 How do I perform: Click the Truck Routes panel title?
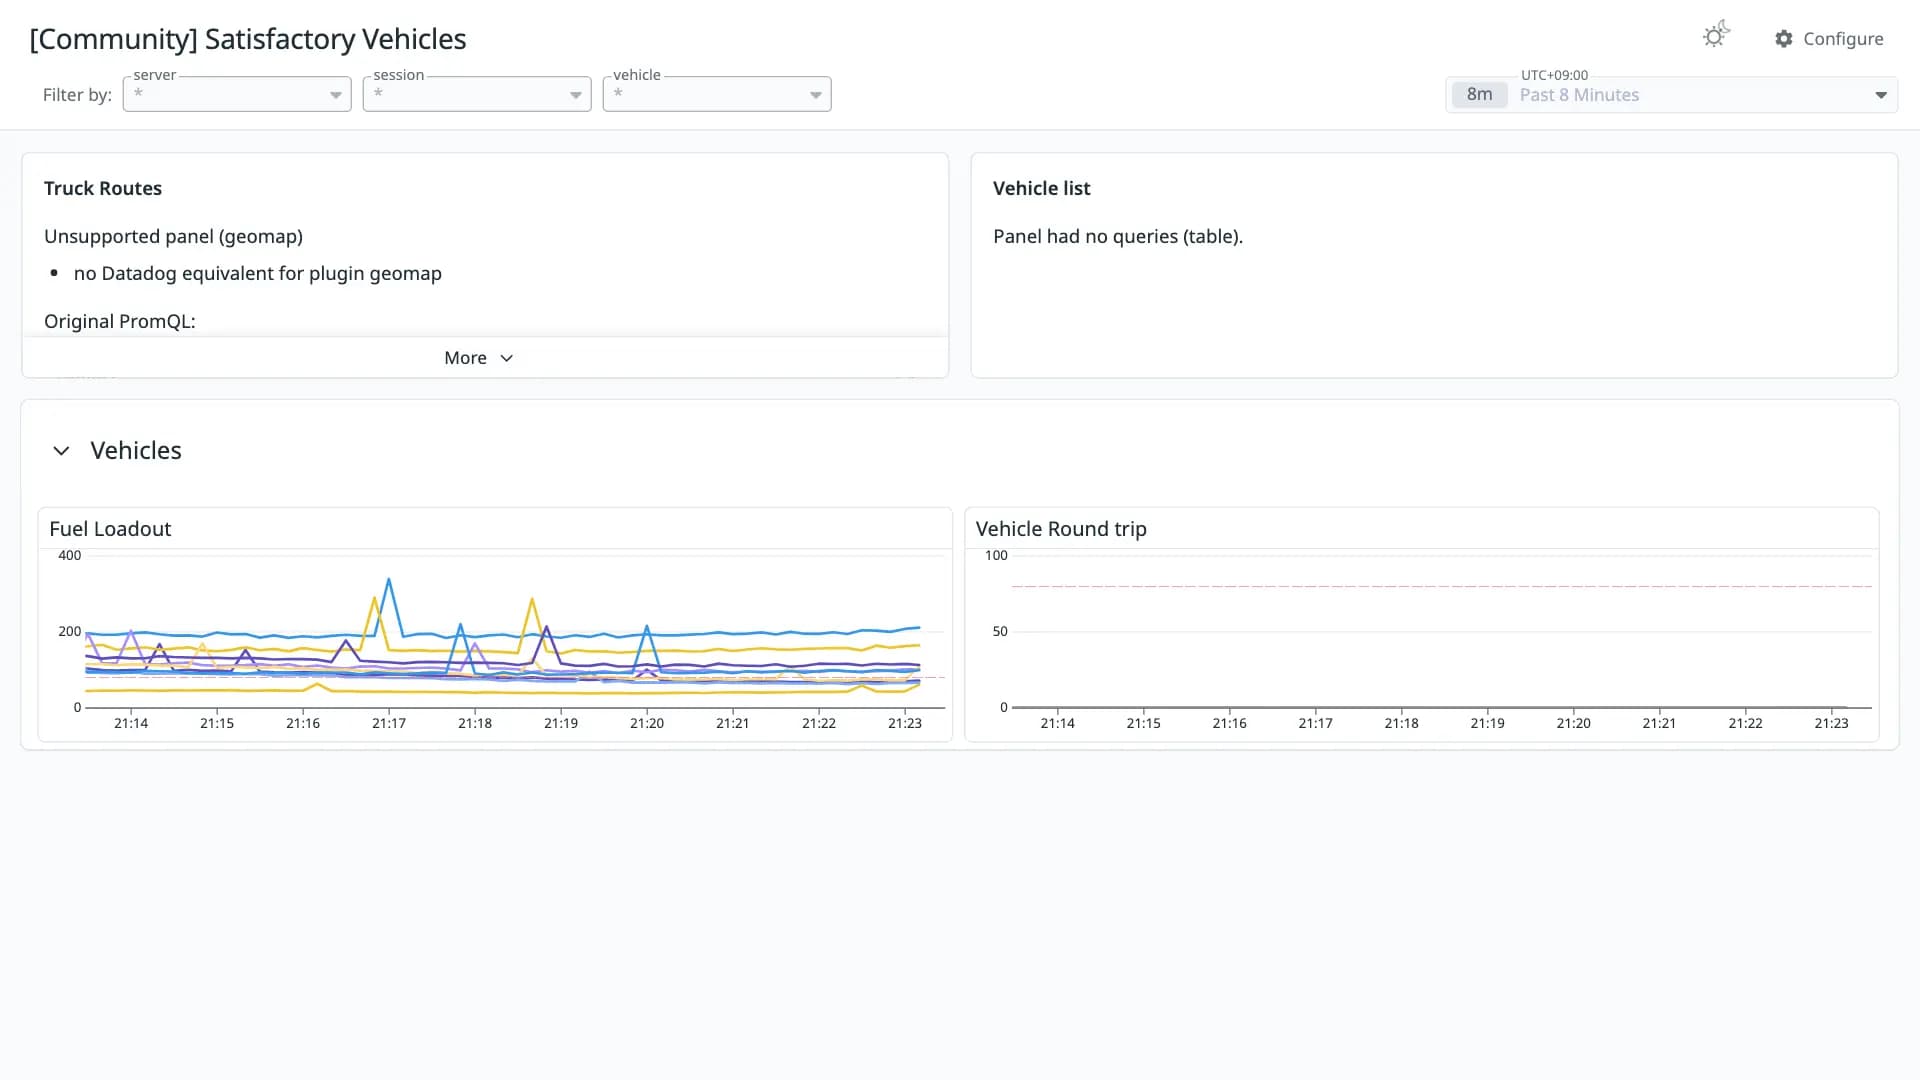[x=103, y=189]
